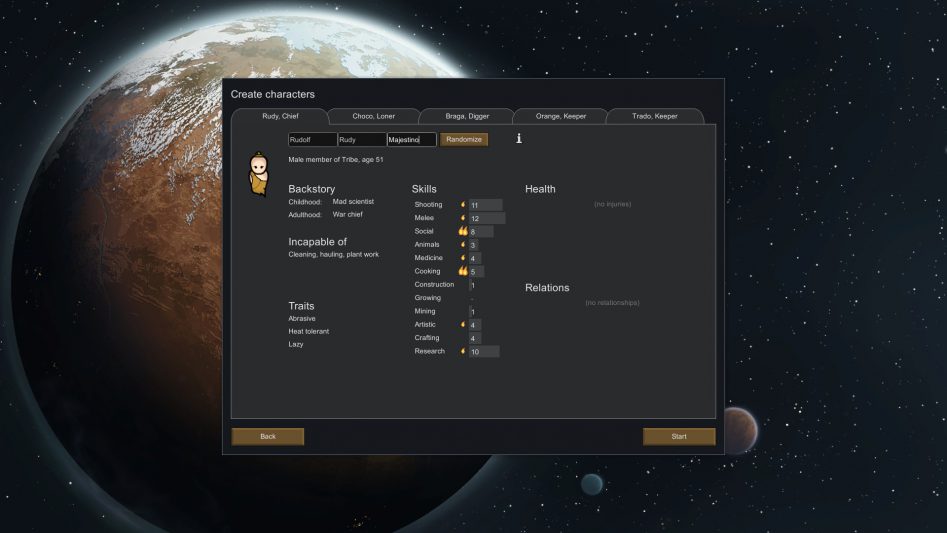
Task: Open the Braga, Digger tab
Action: click(x=467, y=116)
